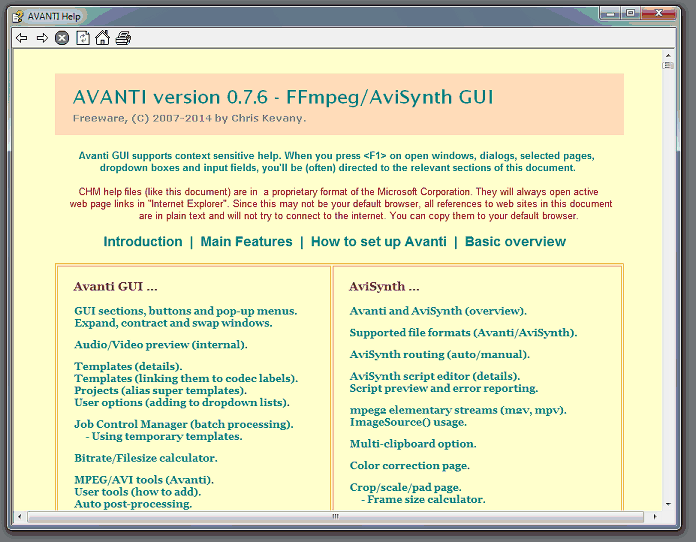Open Bitrate/Filesize calculator link
Viewport: 696px width, 542px height.
(146, 458)
